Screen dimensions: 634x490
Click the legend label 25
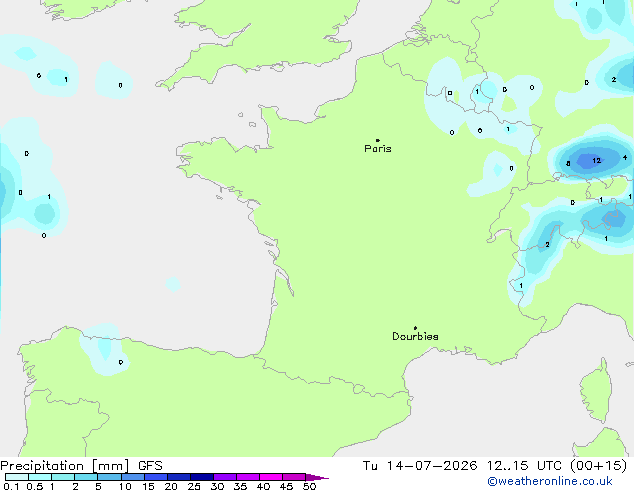coord(194,486)
